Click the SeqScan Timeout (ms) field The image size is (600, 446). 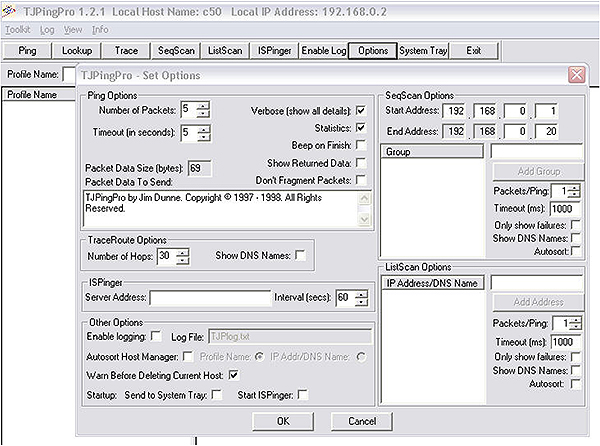coord(565,208)
